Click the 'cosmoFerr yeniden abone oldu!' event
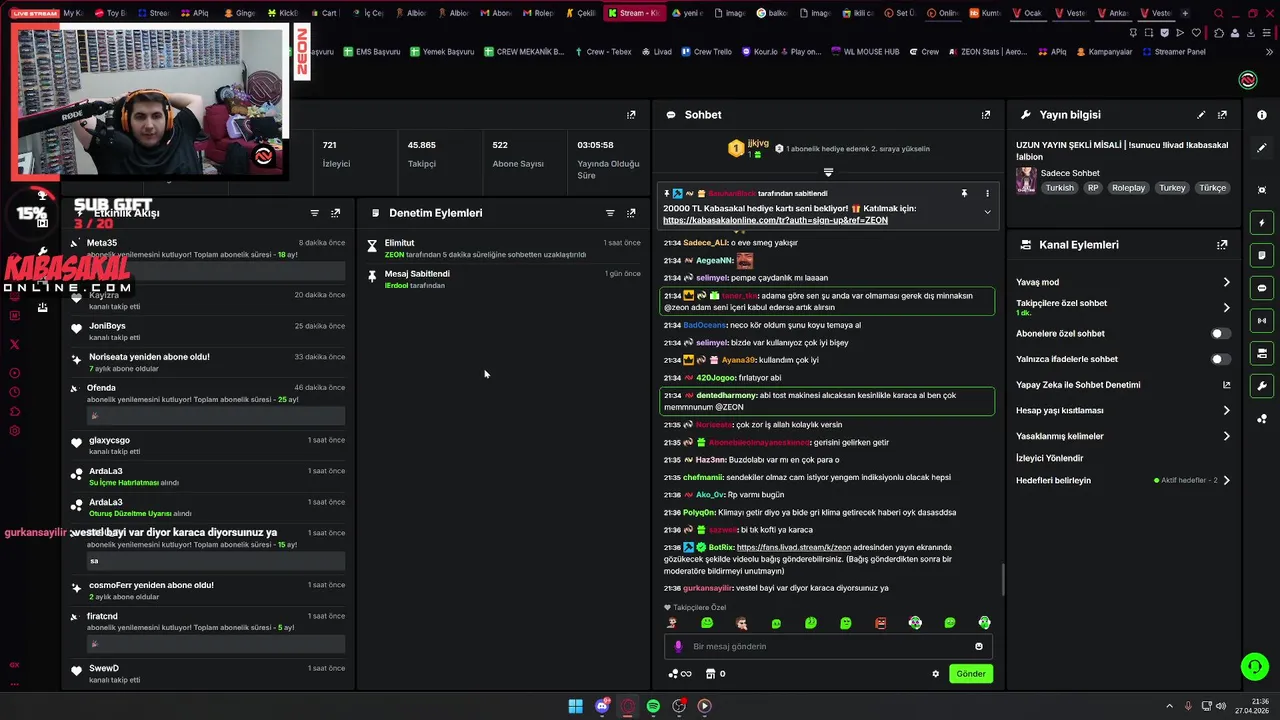This screenshot has width=1280, height=720. [208, 590]
